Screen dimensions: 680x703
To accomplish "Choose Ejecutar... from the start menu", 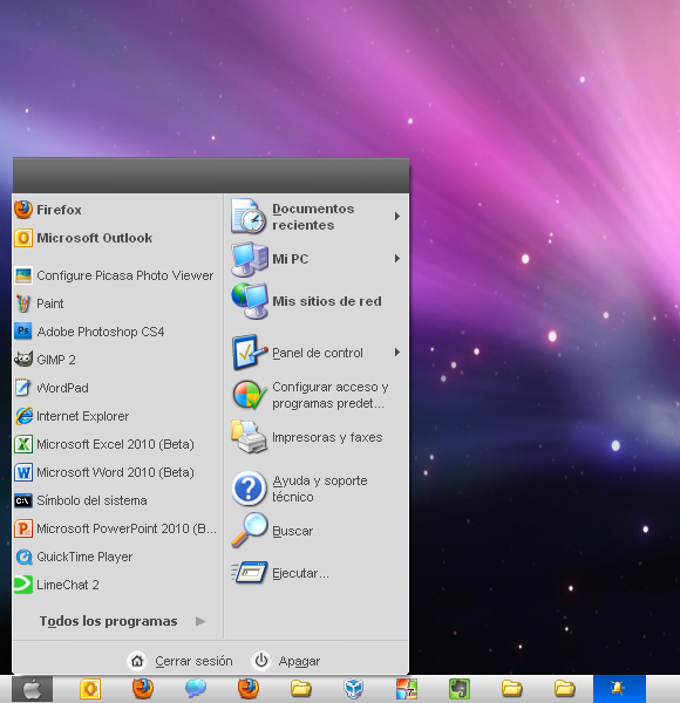I will 300,573.
